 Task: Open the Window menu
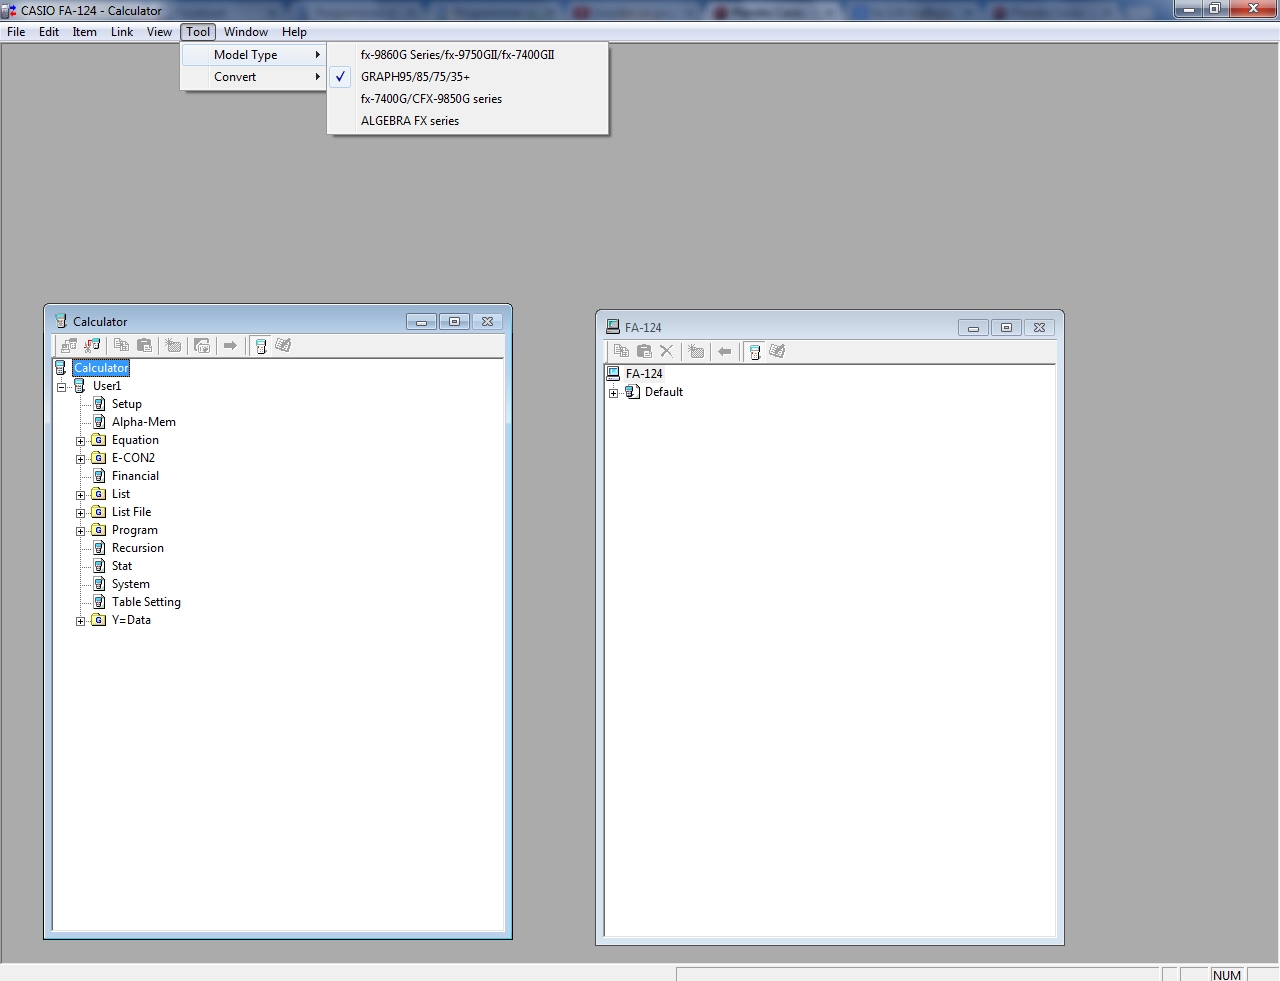point(246,32)
